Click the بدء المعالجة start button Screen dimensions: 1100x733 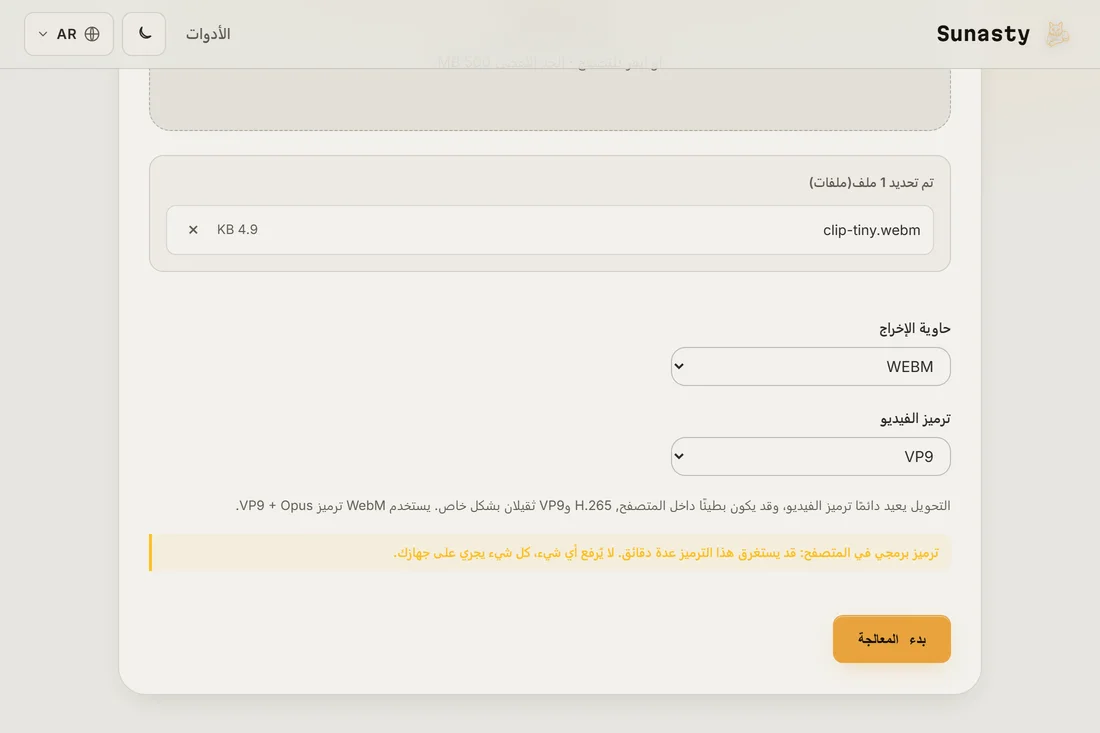click(x=892, y=639)
